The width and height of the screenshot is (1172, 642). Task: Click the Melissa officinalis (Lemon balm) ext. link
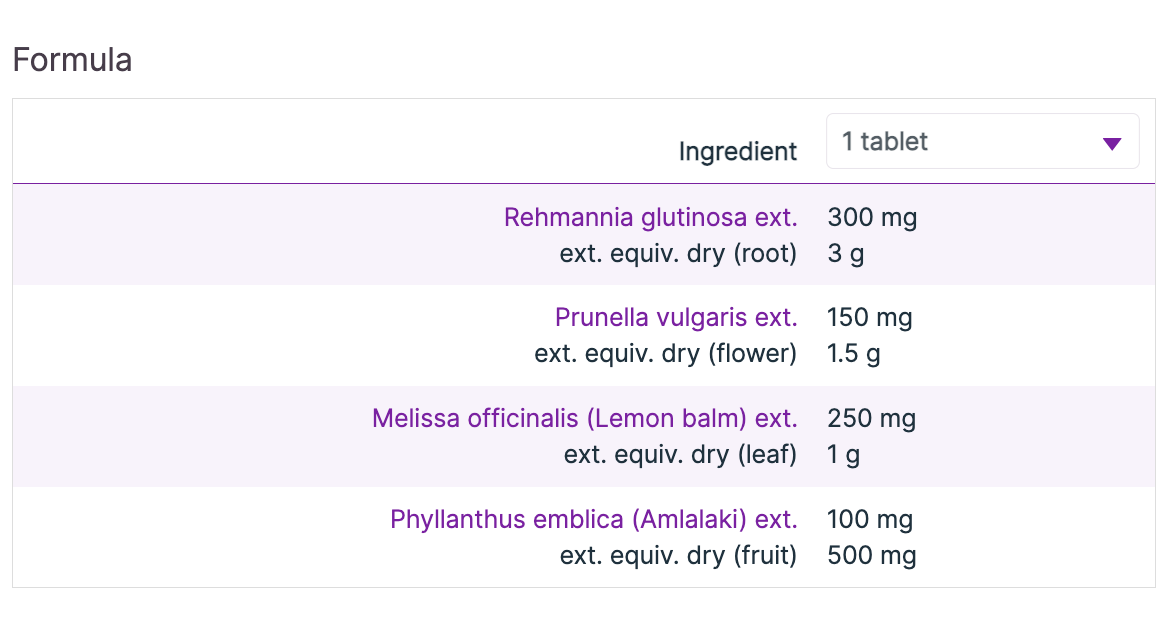[x=584, y=418]
